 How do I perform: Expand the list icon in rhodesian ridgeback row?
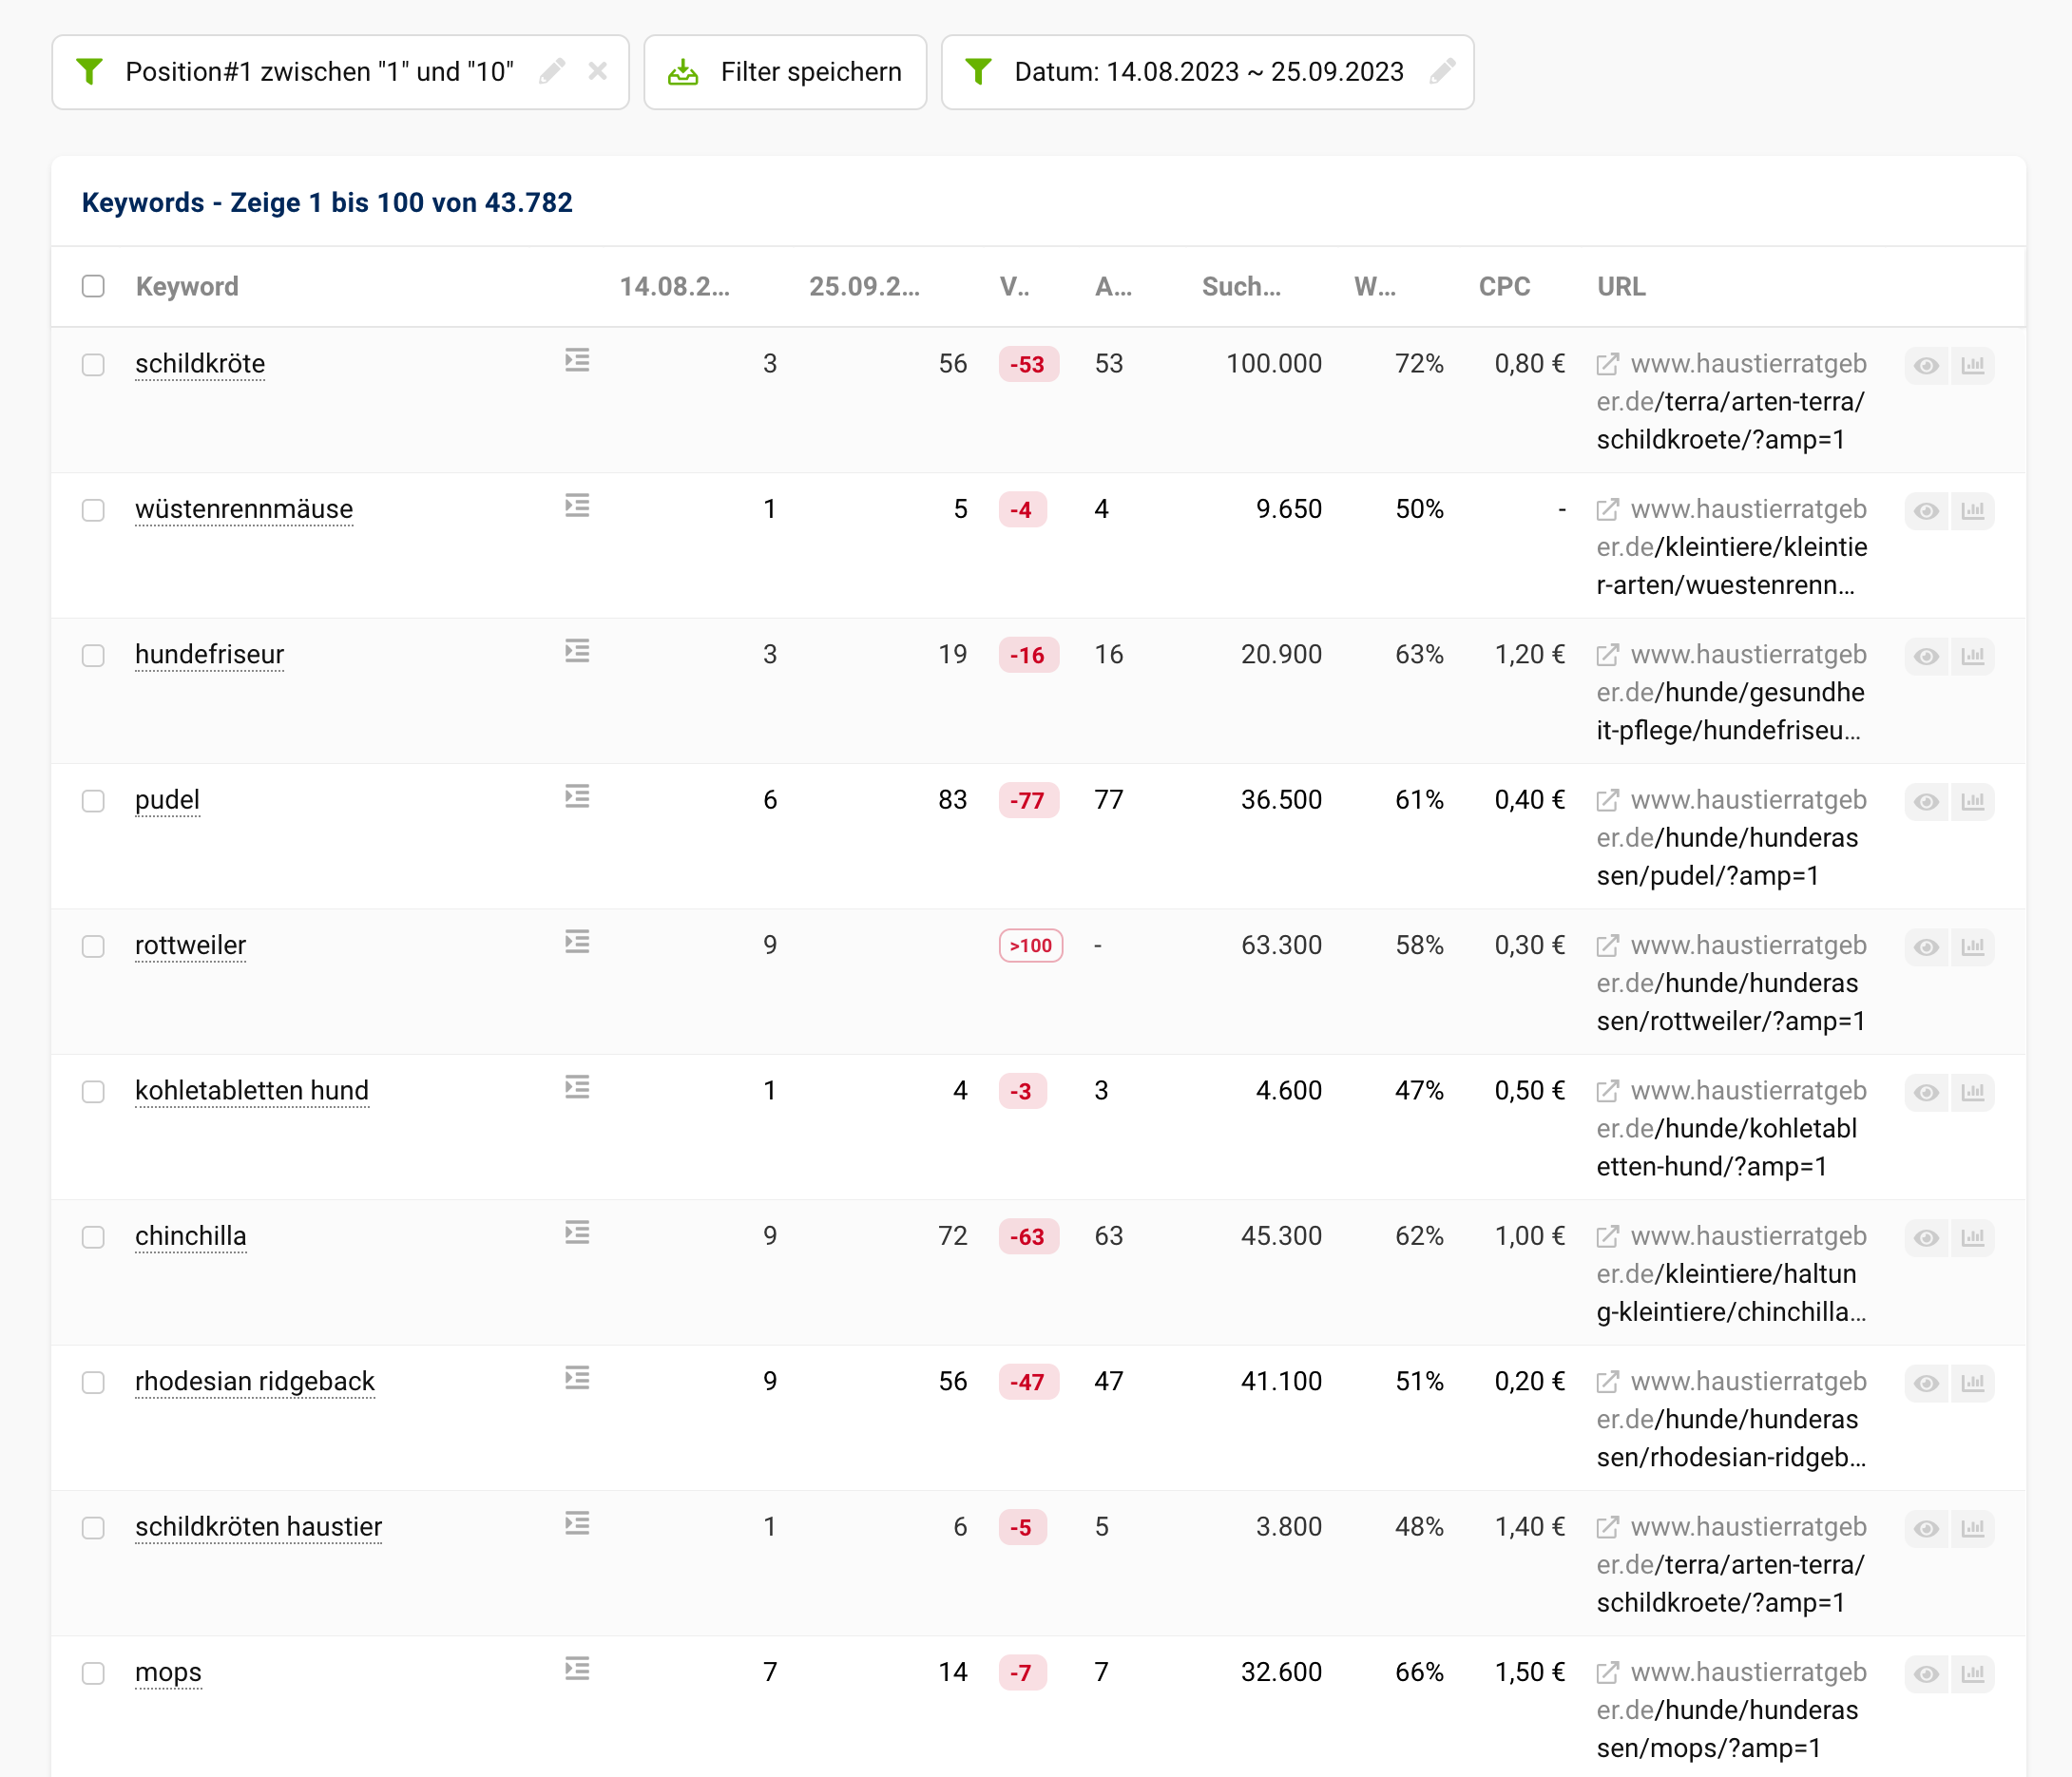click(577, 1378)
